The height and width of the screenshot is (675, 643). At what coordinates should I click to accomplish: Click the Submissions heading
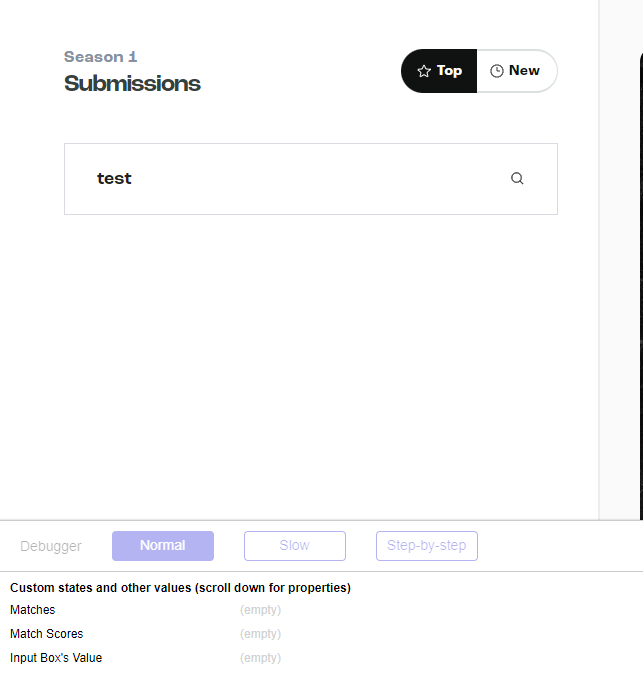pos(132,84)
